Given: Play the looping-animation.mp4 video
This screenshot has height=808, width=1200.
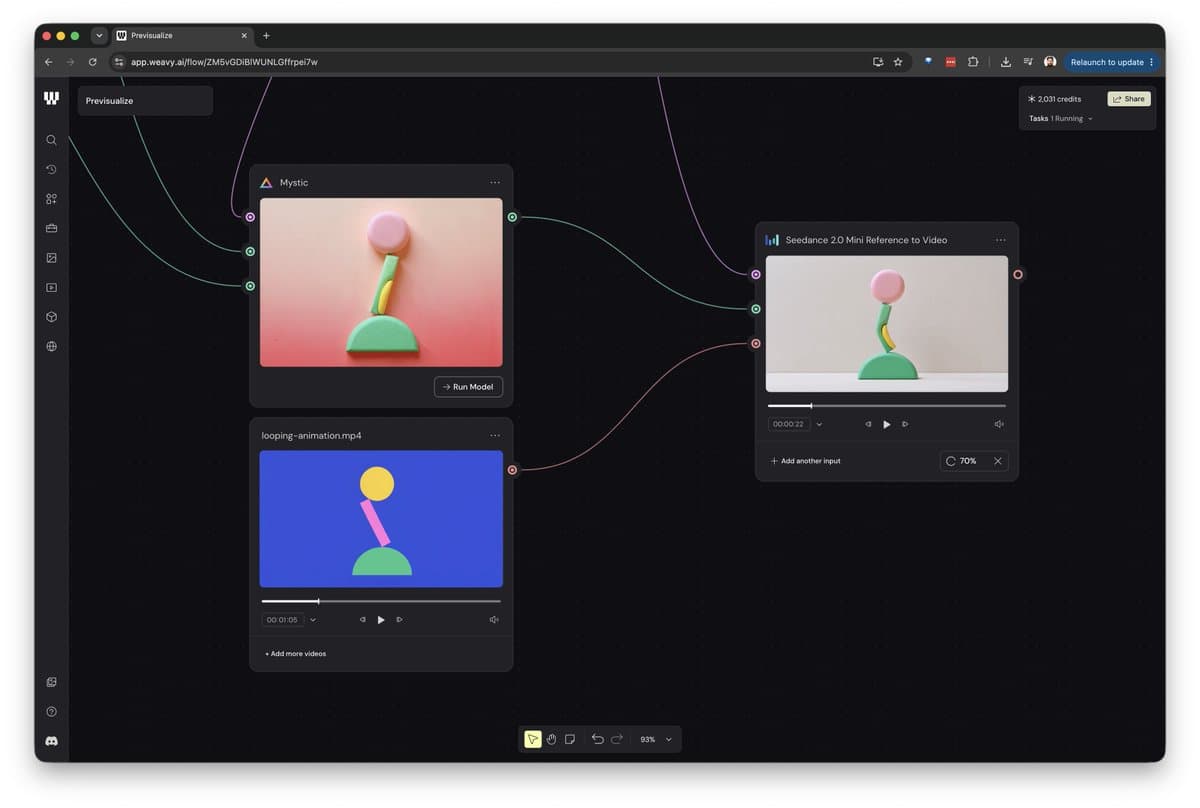Looking at the screenshot, I should [x=381, y=620].
